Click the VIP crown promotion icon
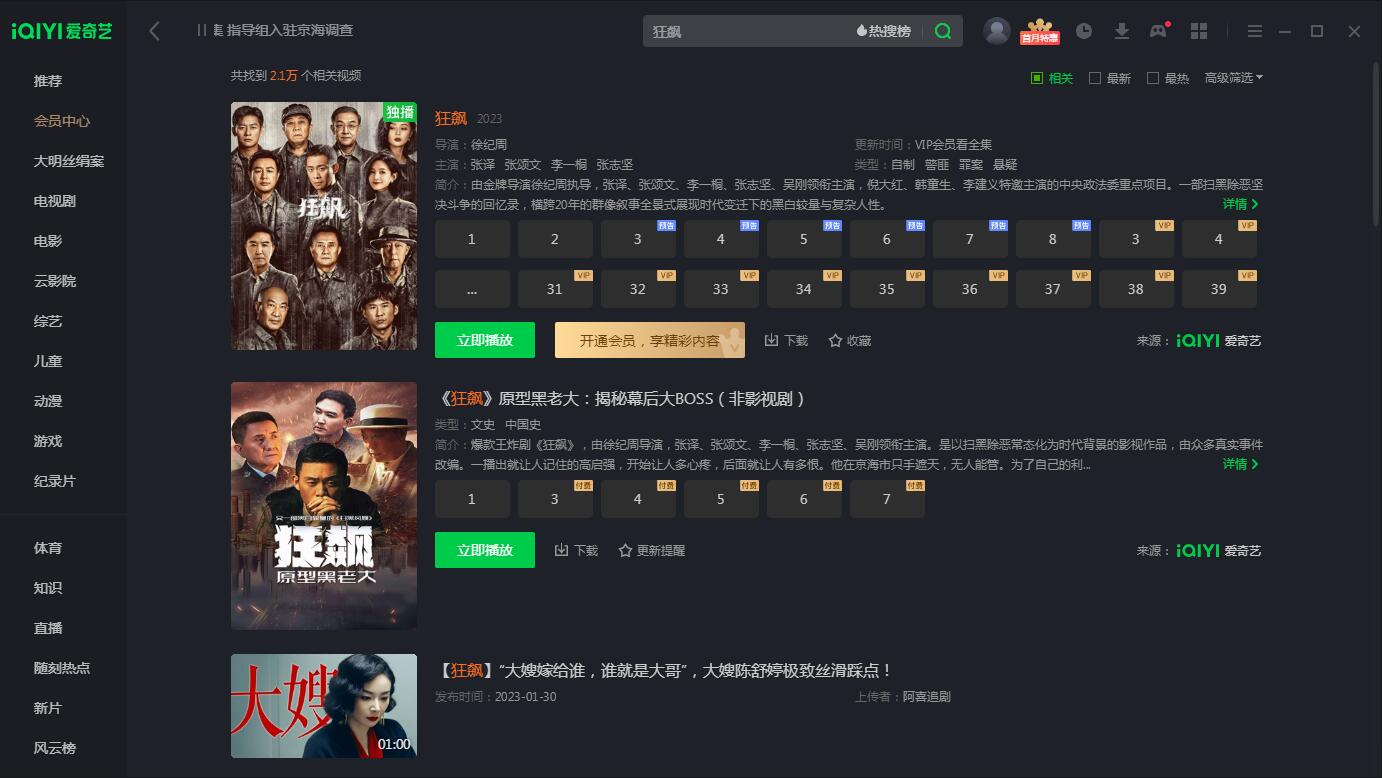This screenshot has width=1382, height=778. [1040, 31]
